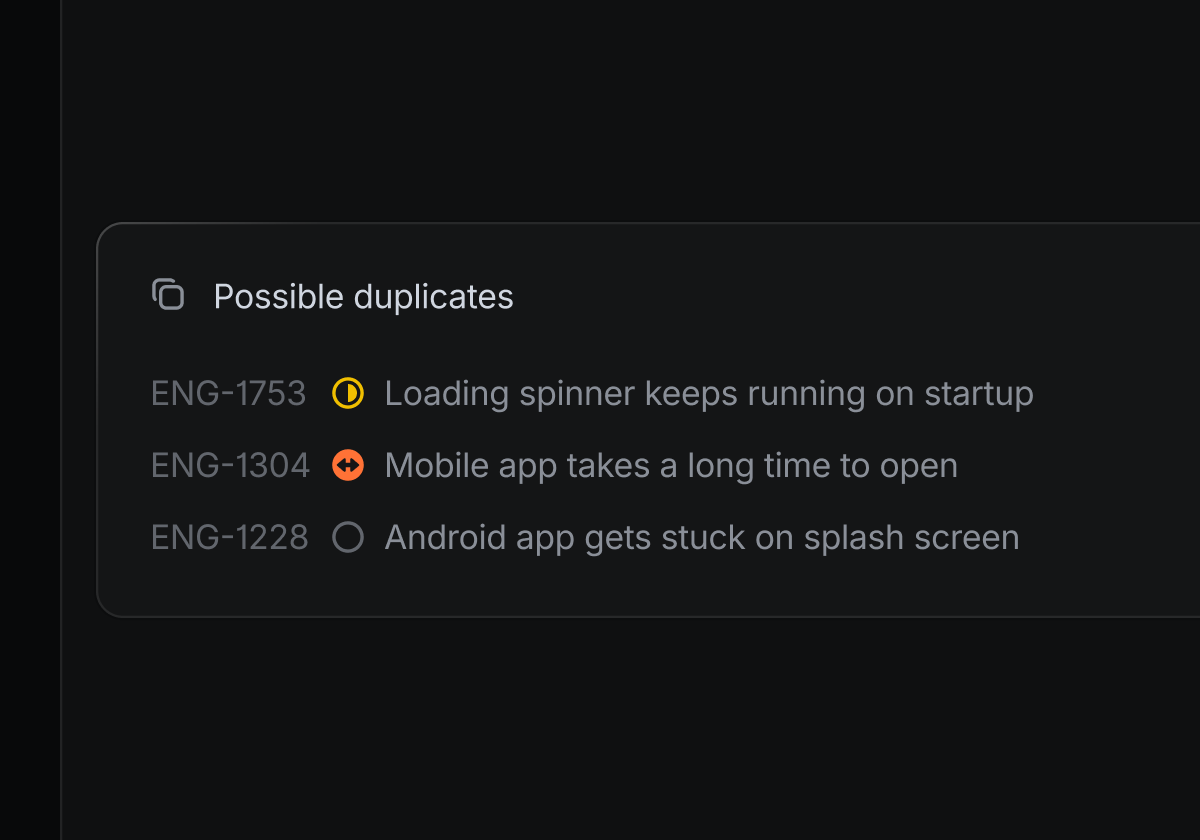
Task: Click the empty area above the duplicates card
Action: (600, 110)
